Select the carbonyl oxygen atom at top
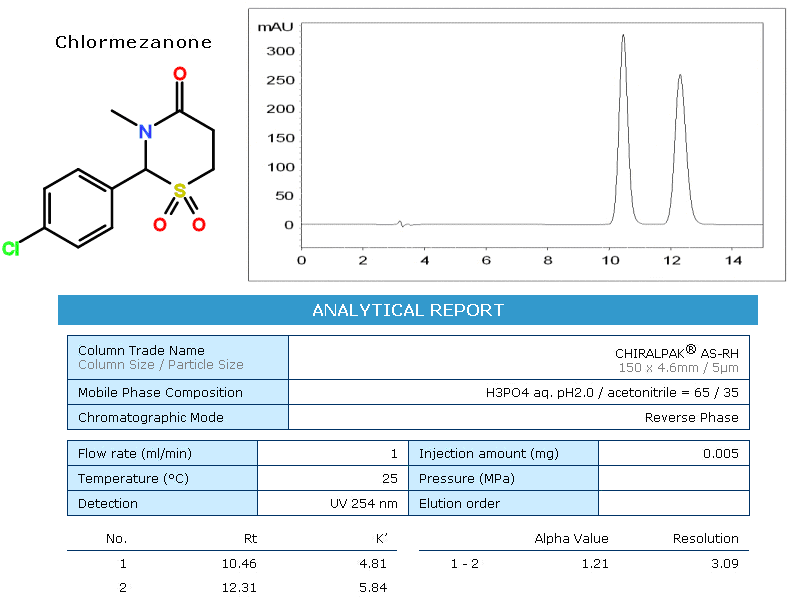 (x=179, y=74)
